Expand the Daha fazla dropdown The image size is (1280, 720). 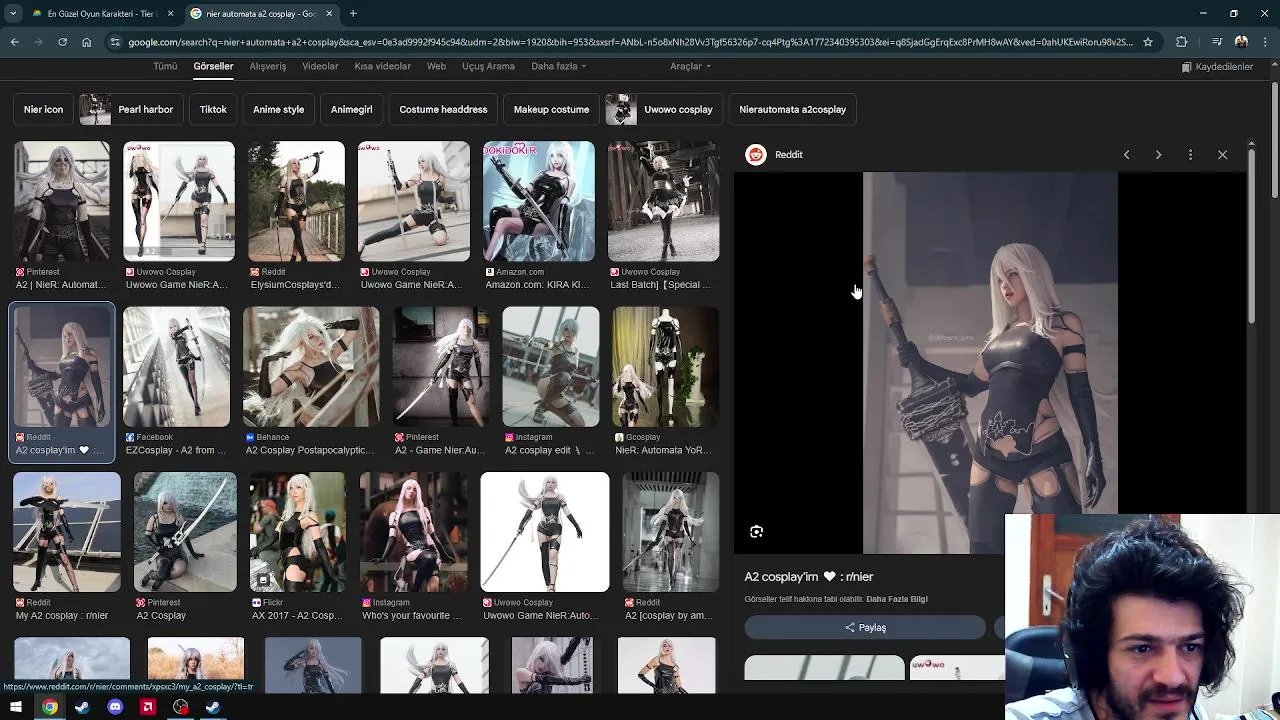point(558,66)
